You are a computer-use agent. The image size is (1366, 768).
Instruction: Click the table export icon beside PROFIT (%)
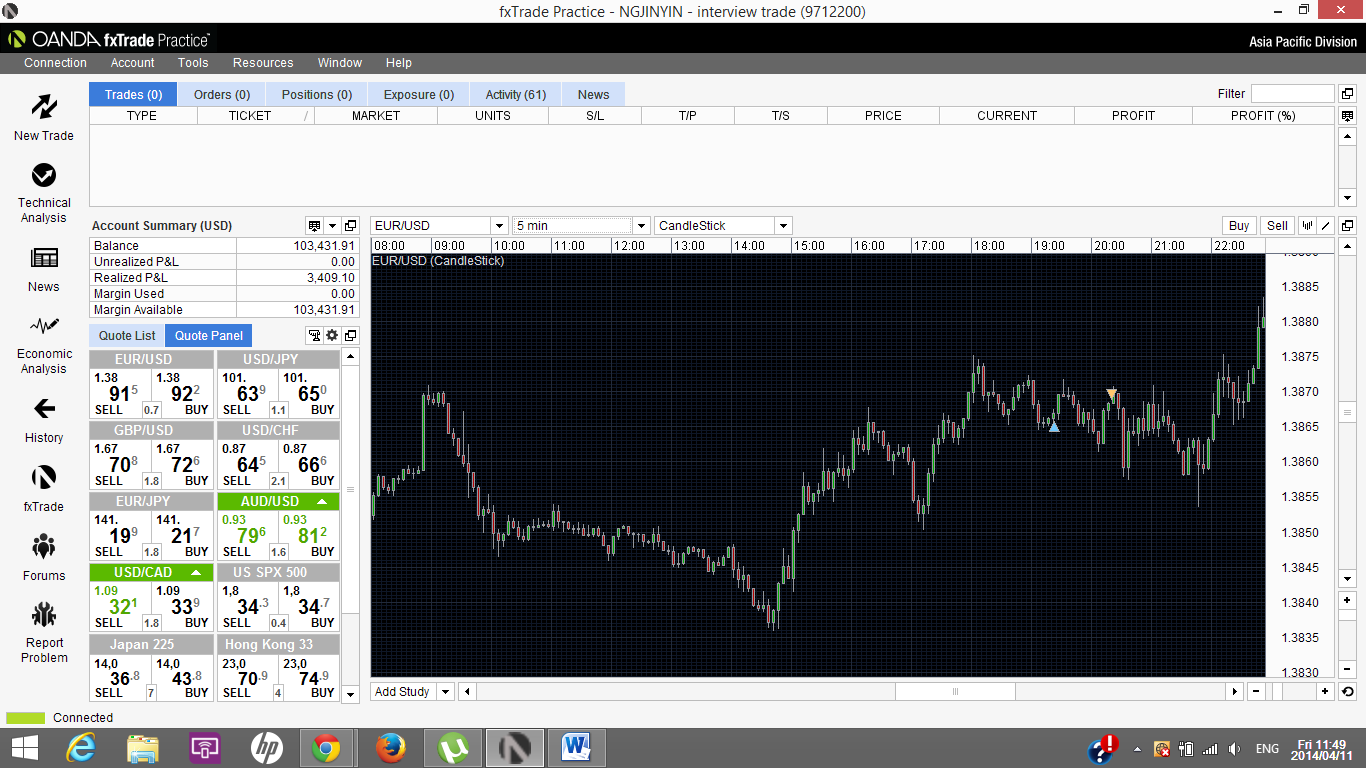1348,116
